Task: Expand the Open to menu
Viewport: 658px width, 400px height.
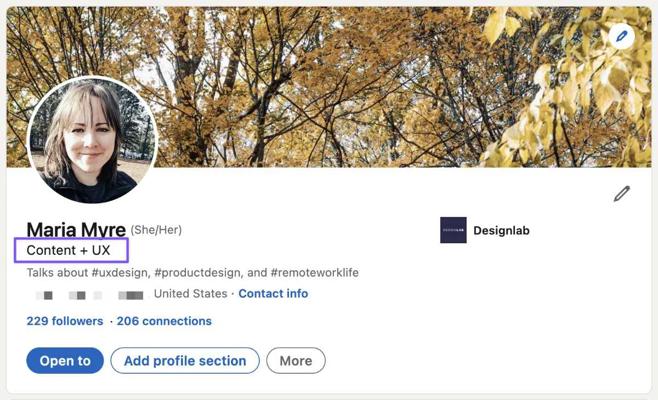Action: pos(65,361)
